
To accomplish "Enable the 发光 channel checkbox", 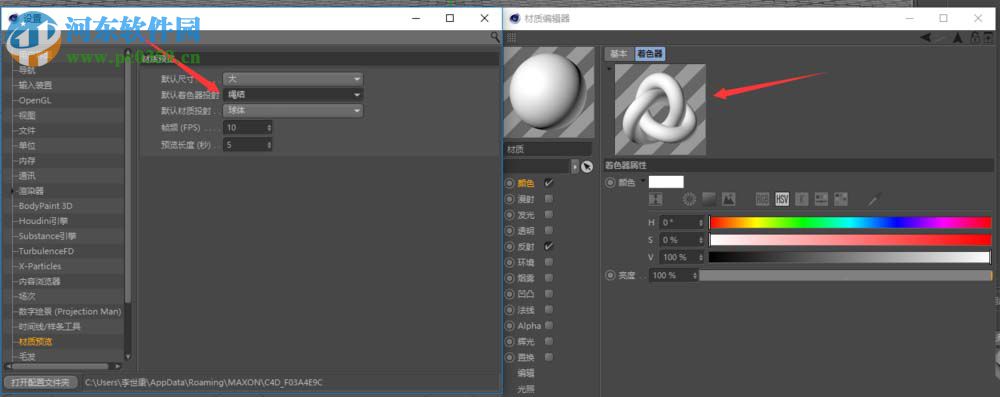I will click(548, 214).
